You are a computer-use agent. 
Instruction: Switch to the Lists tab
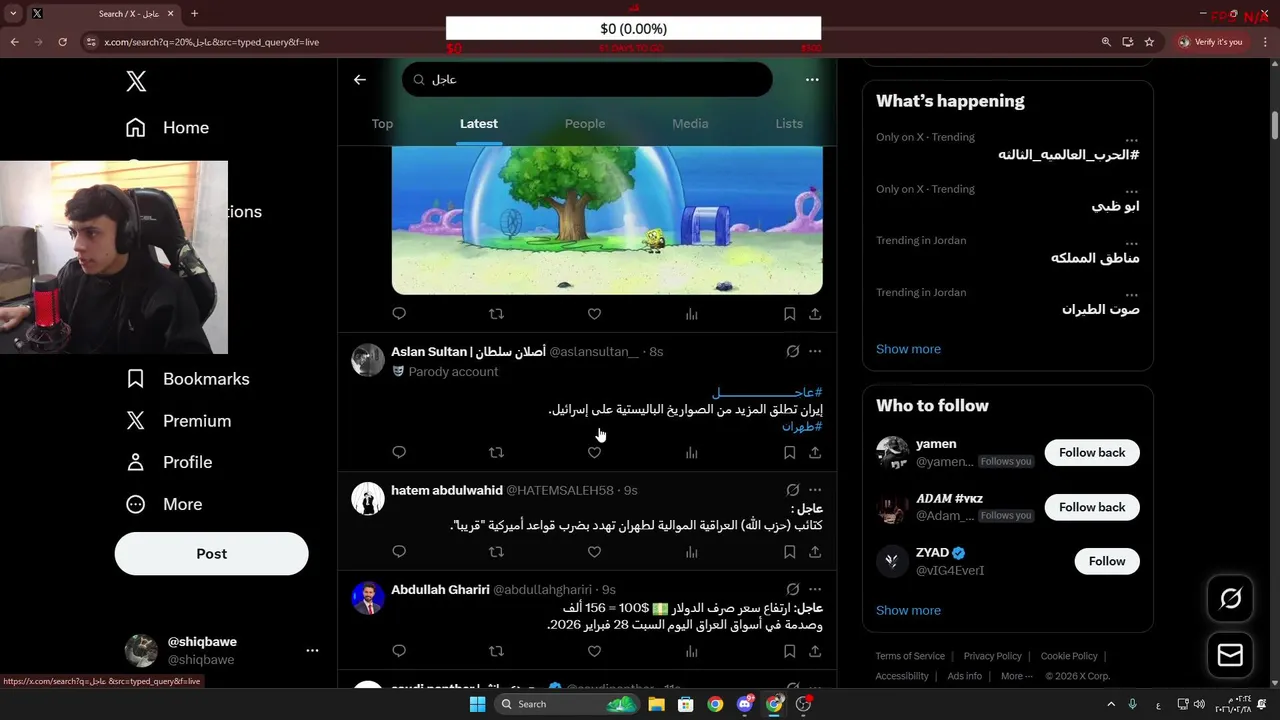pos(789,124)
